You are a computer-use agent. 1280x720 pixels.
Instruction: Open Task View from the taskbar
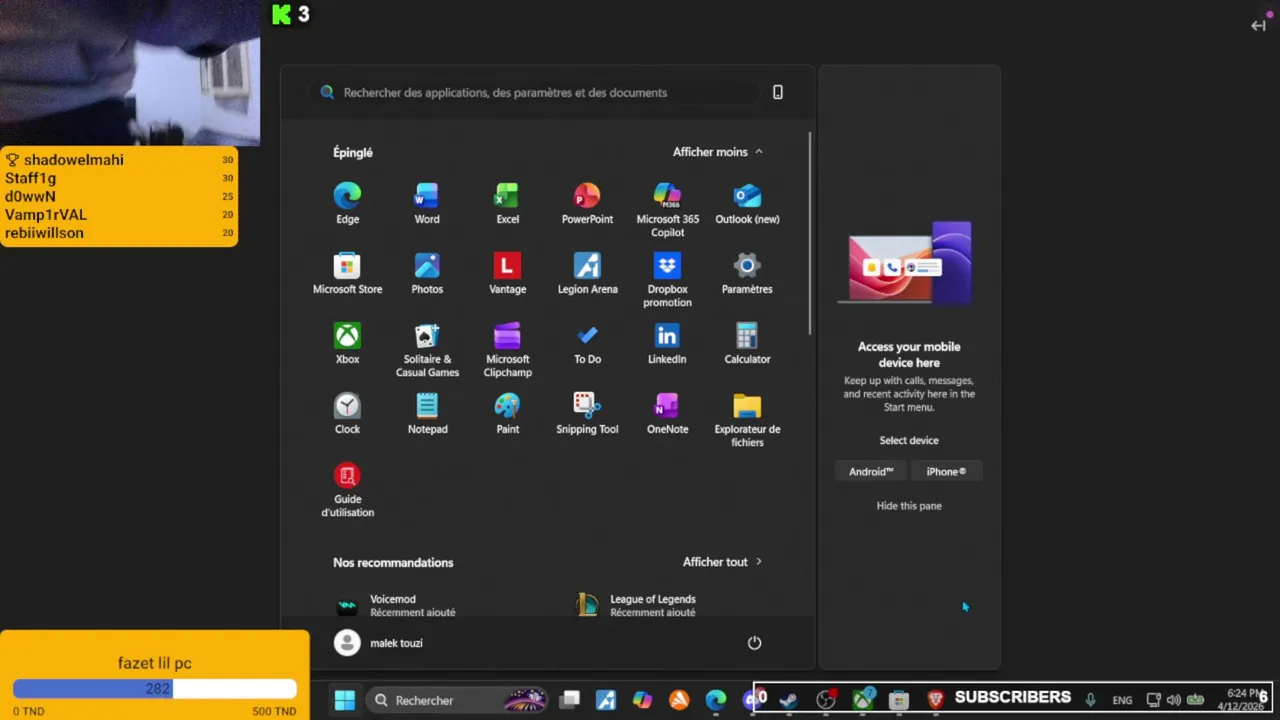570,700
